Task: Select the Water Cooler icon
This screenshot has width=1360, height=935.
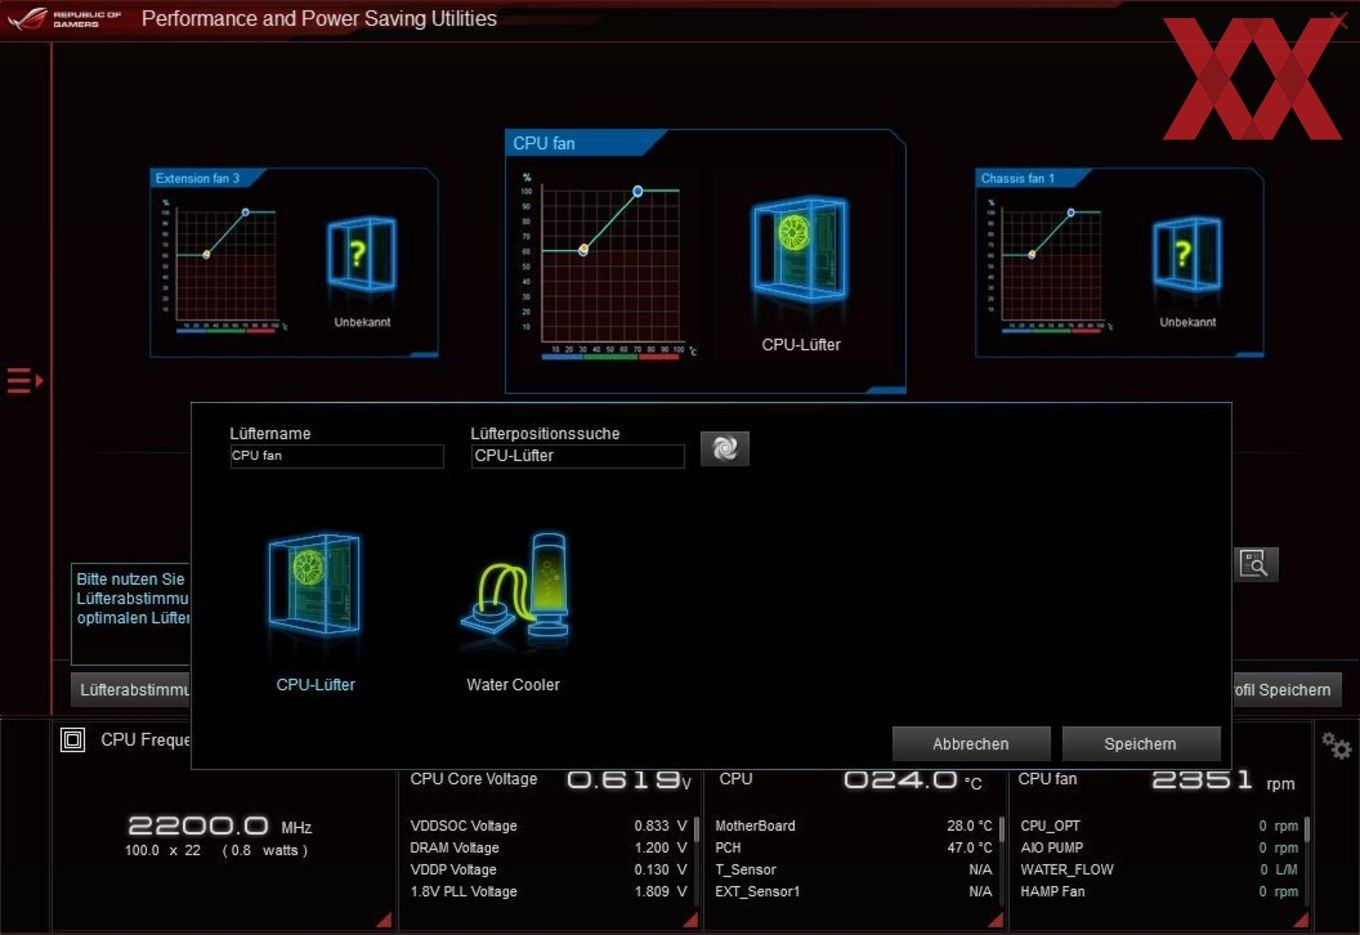Action: pyautogui.click(x=515, y=585)
